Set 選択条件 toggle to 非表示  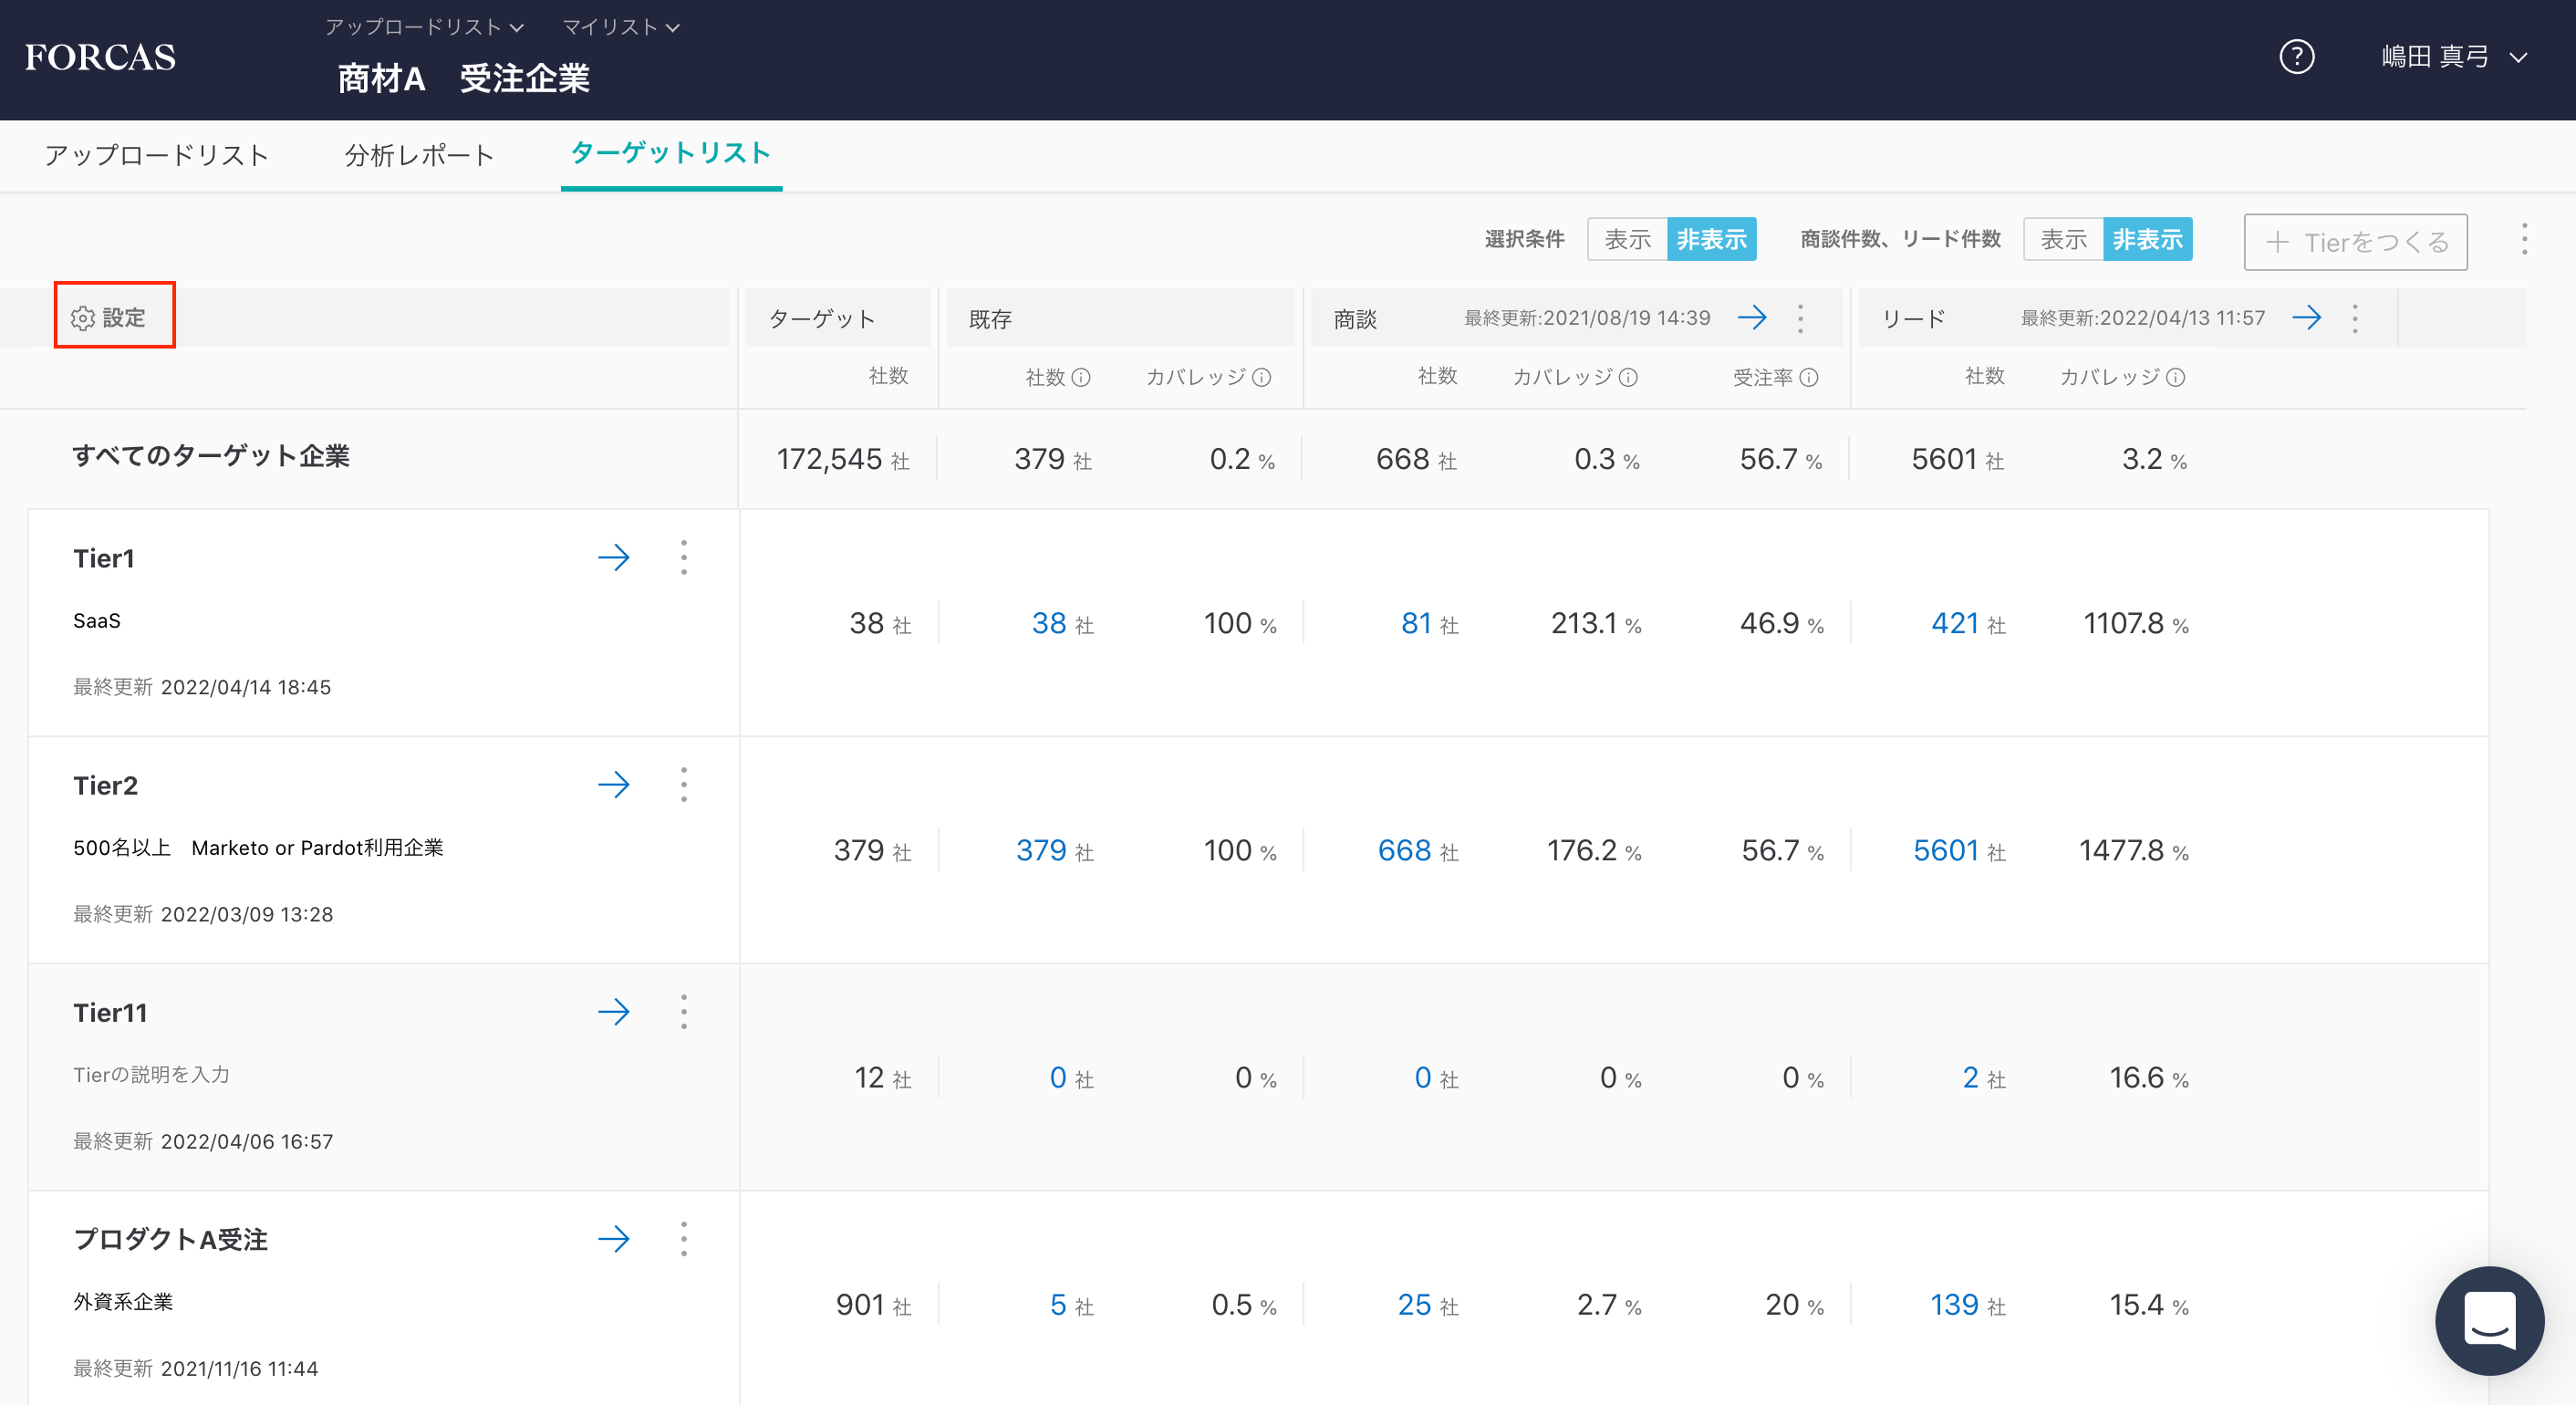[1711, 240]
